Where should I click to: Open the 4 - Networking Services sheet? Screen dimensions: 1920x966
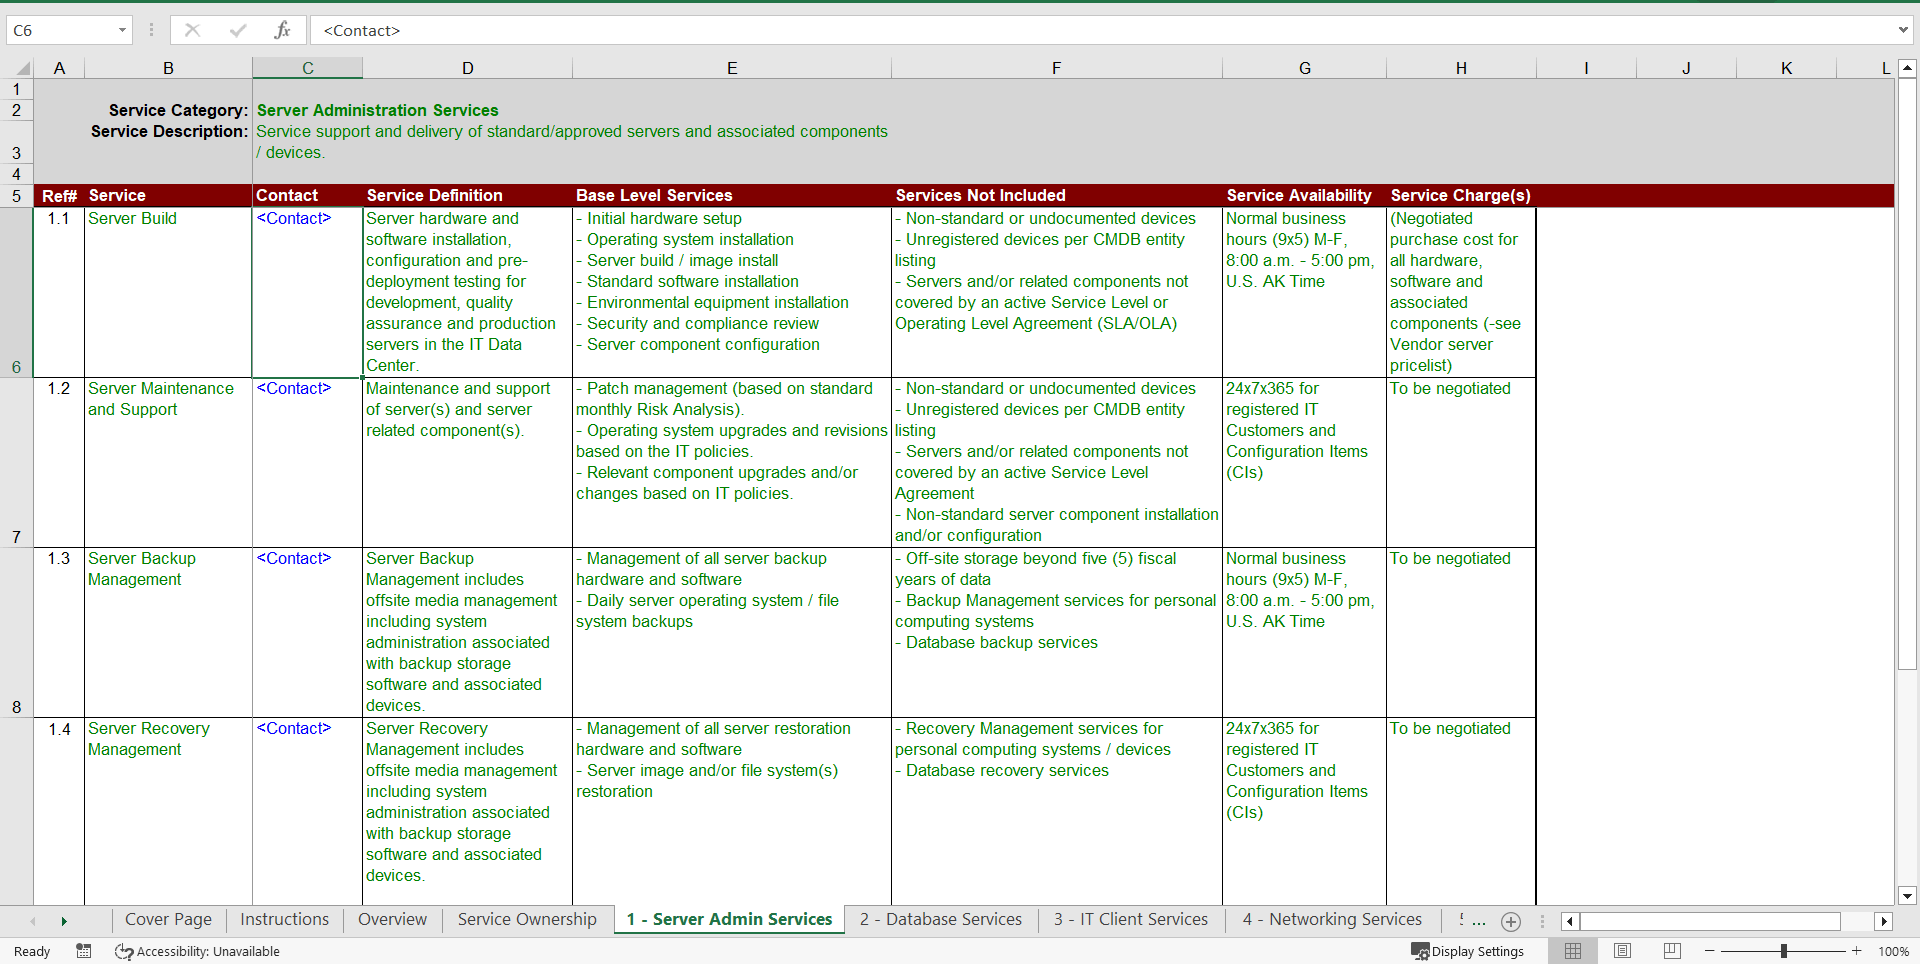coord(1332,920)
